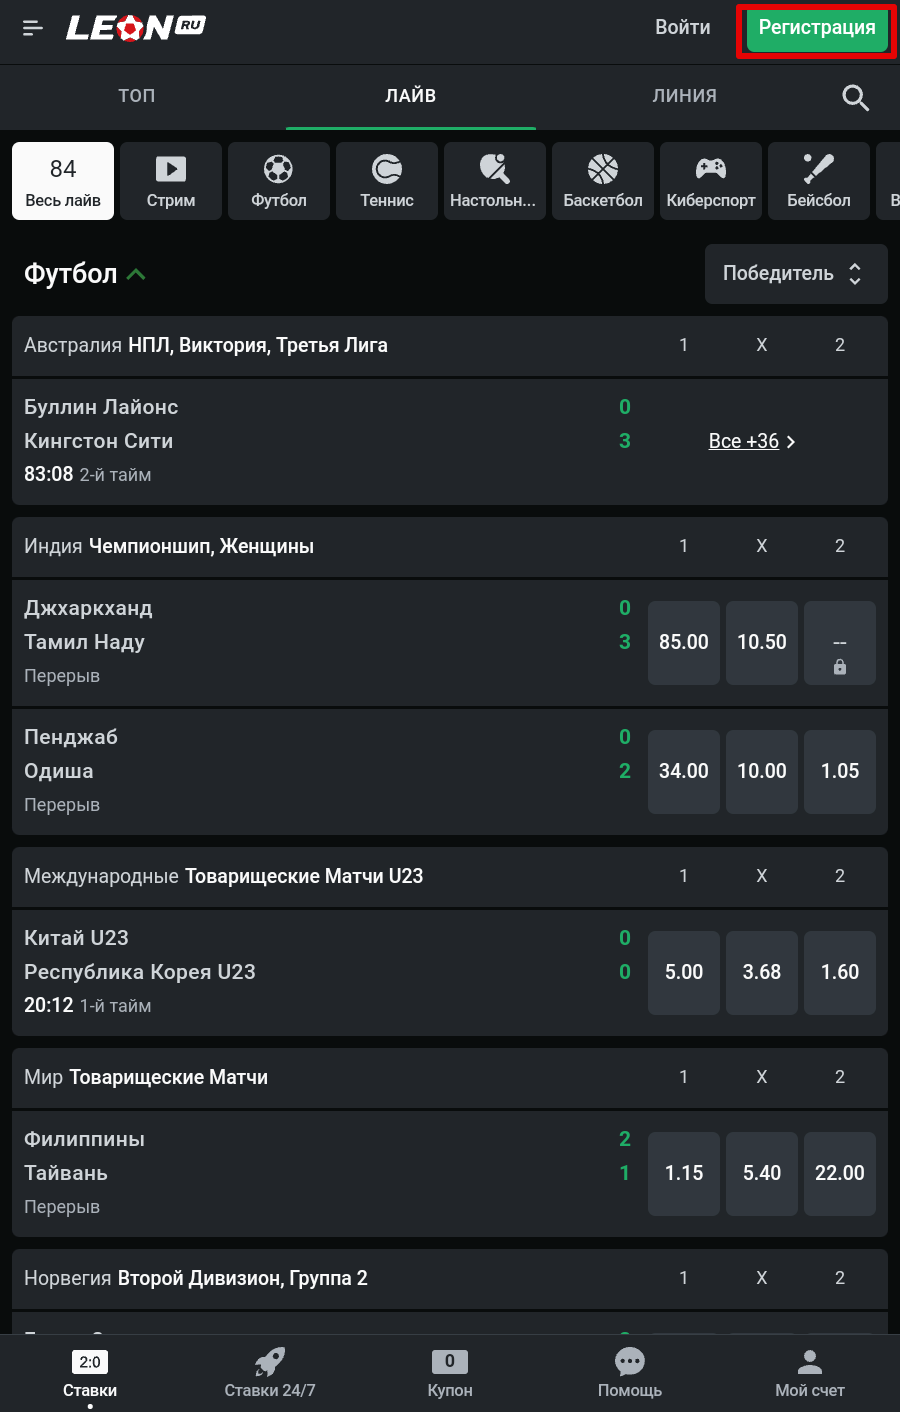Viewport: 901px width, 1412px height.
Task: Collapse the Футбол section
Action: coord(137,274)
